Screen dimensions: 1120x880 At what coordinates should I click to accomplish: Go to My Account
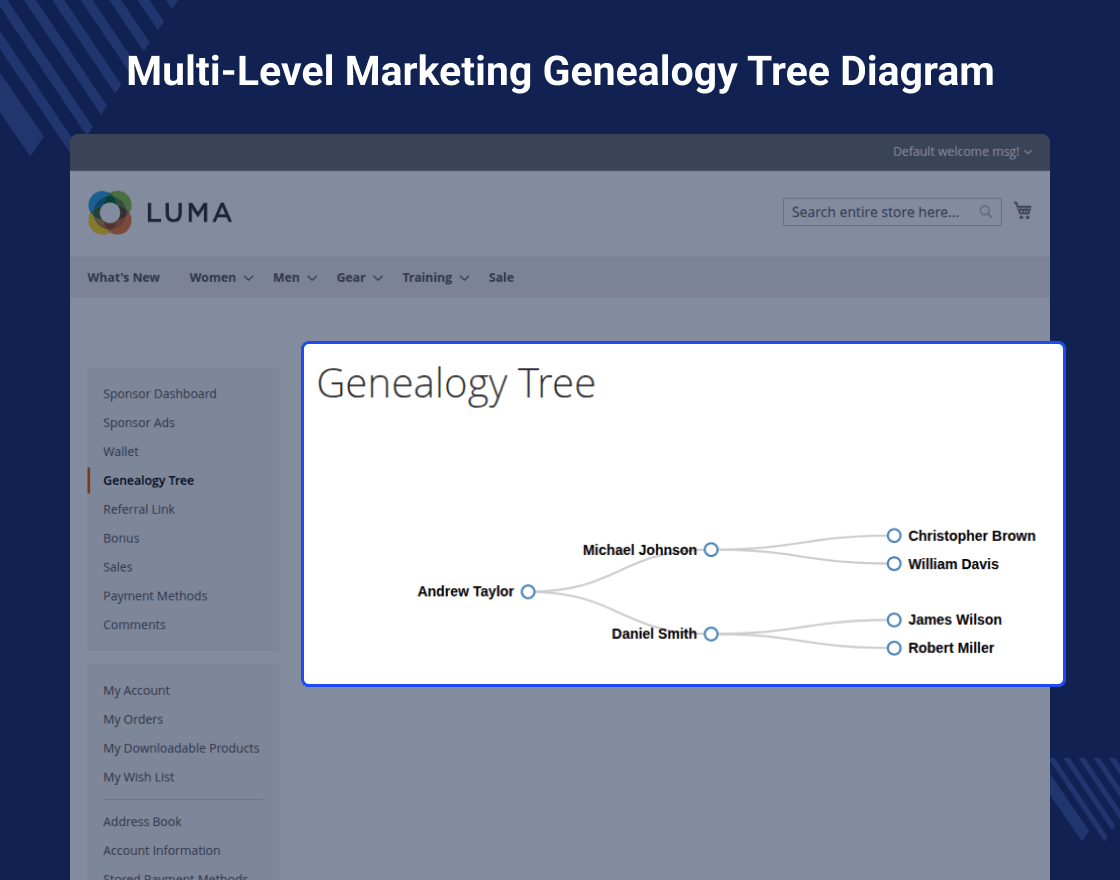(136, 691)
